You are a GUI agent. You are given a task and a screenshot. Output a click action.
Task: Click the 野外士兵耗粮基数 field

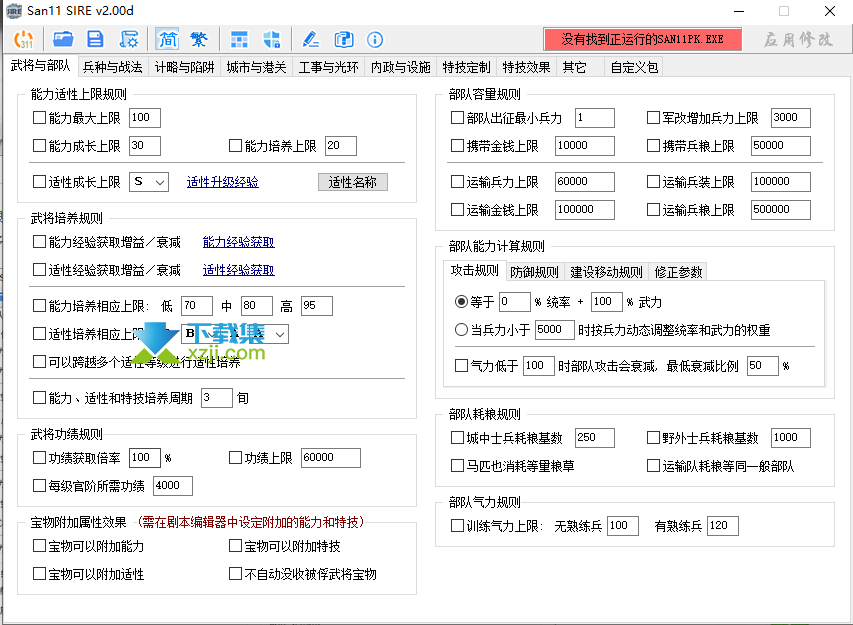790,437
